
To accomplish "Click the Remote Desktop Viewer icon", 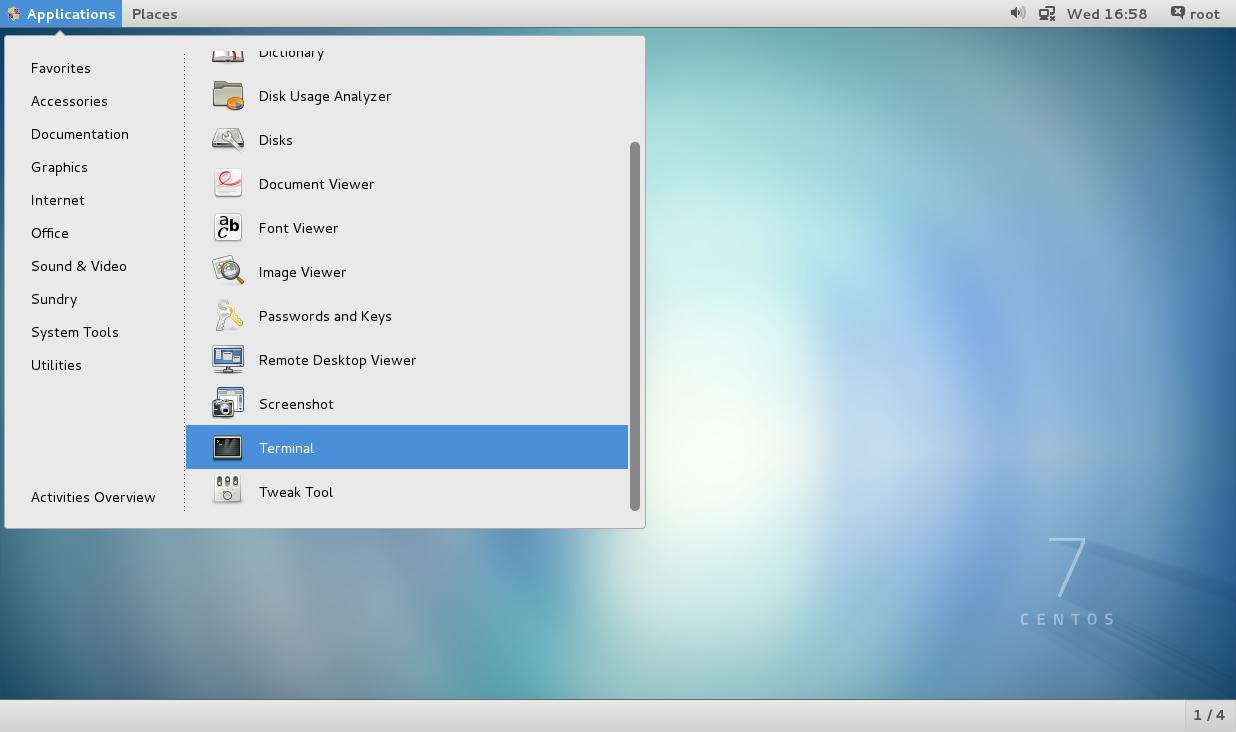I will [228, 360].
